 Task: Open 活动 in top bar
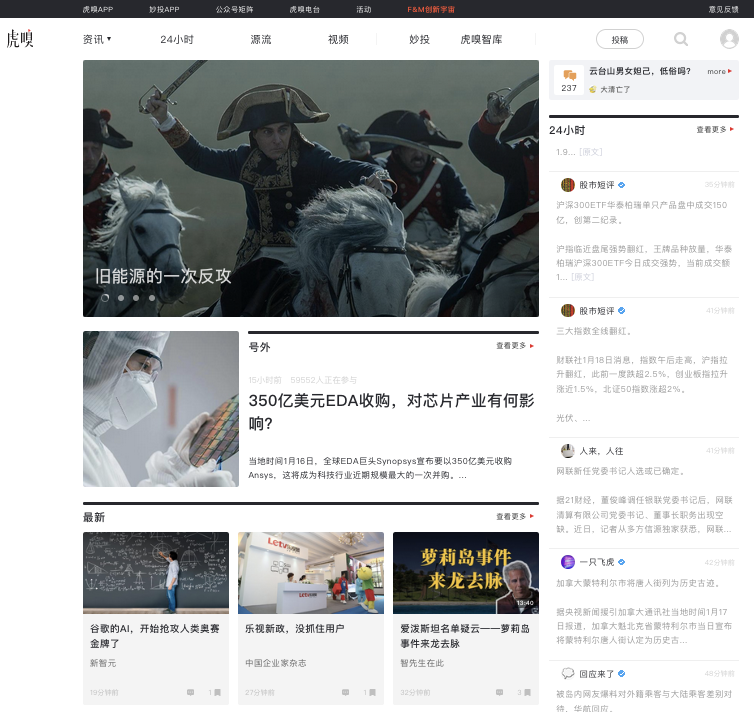click(x=364, y=9)
